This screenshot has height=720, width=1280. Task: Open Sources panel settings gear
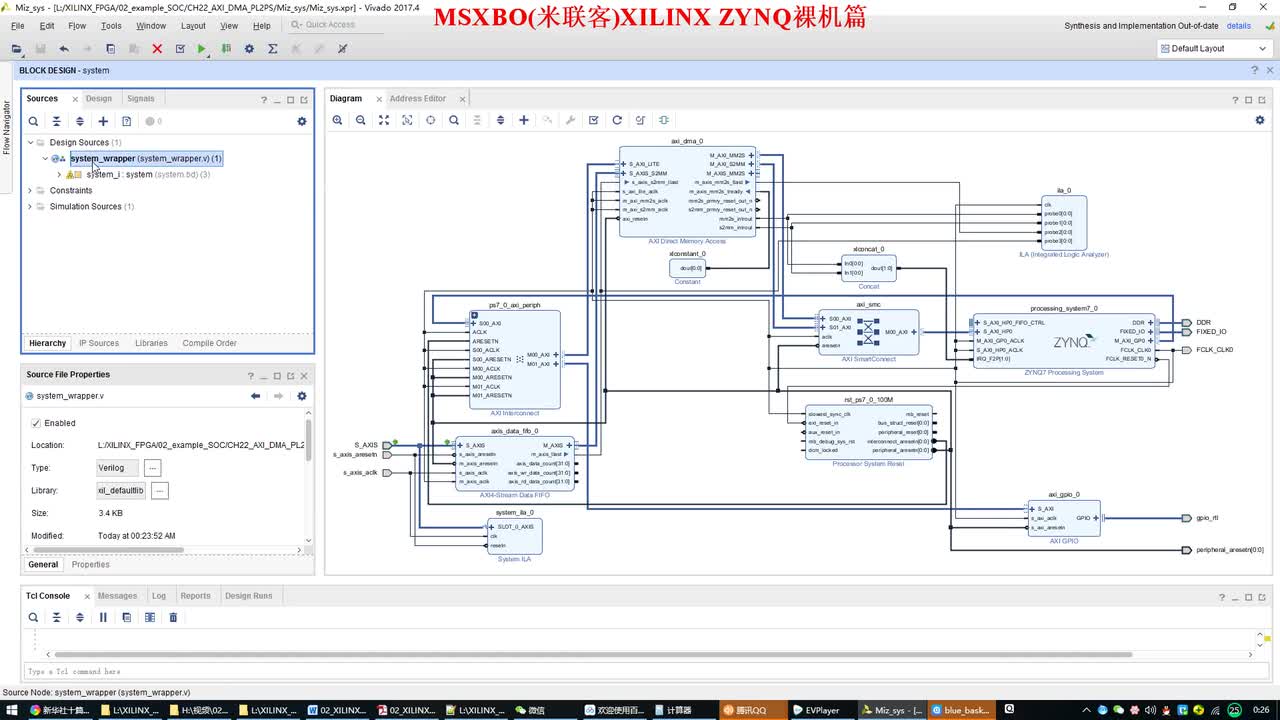click(x=302, y=121)
